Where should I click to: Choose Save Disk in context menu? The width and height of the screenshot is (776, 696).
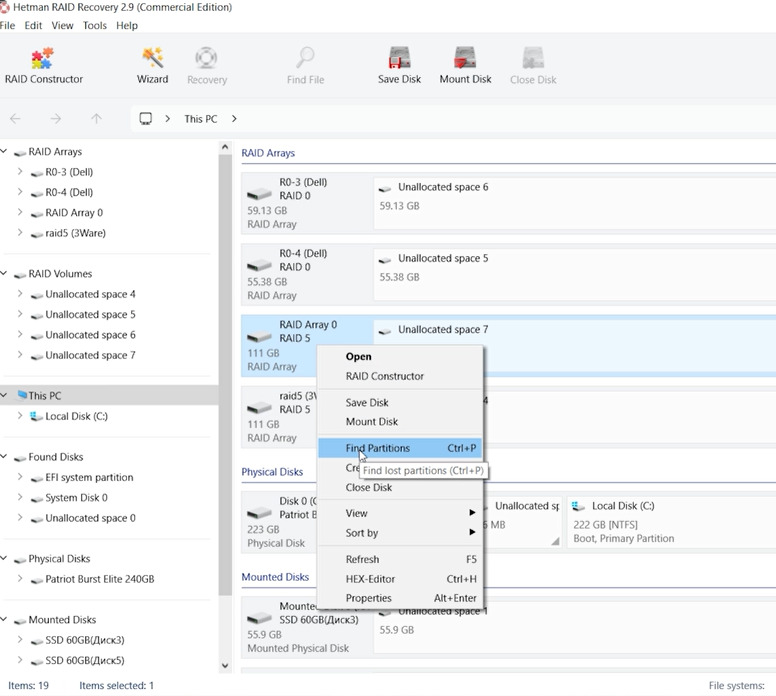(x=400, y=402)
